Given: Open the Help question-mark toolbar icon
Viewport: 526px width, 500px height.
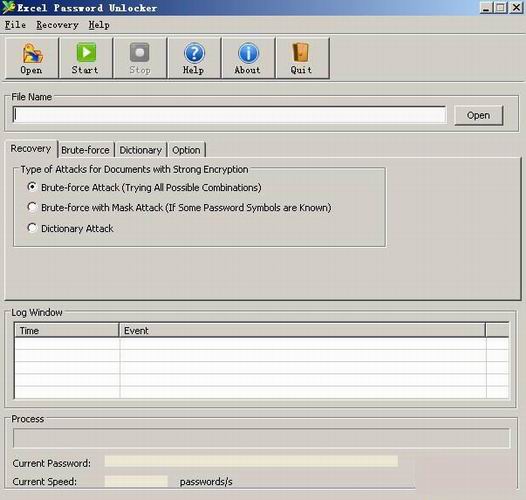Looking at the screenshot, I should [194, 58].
